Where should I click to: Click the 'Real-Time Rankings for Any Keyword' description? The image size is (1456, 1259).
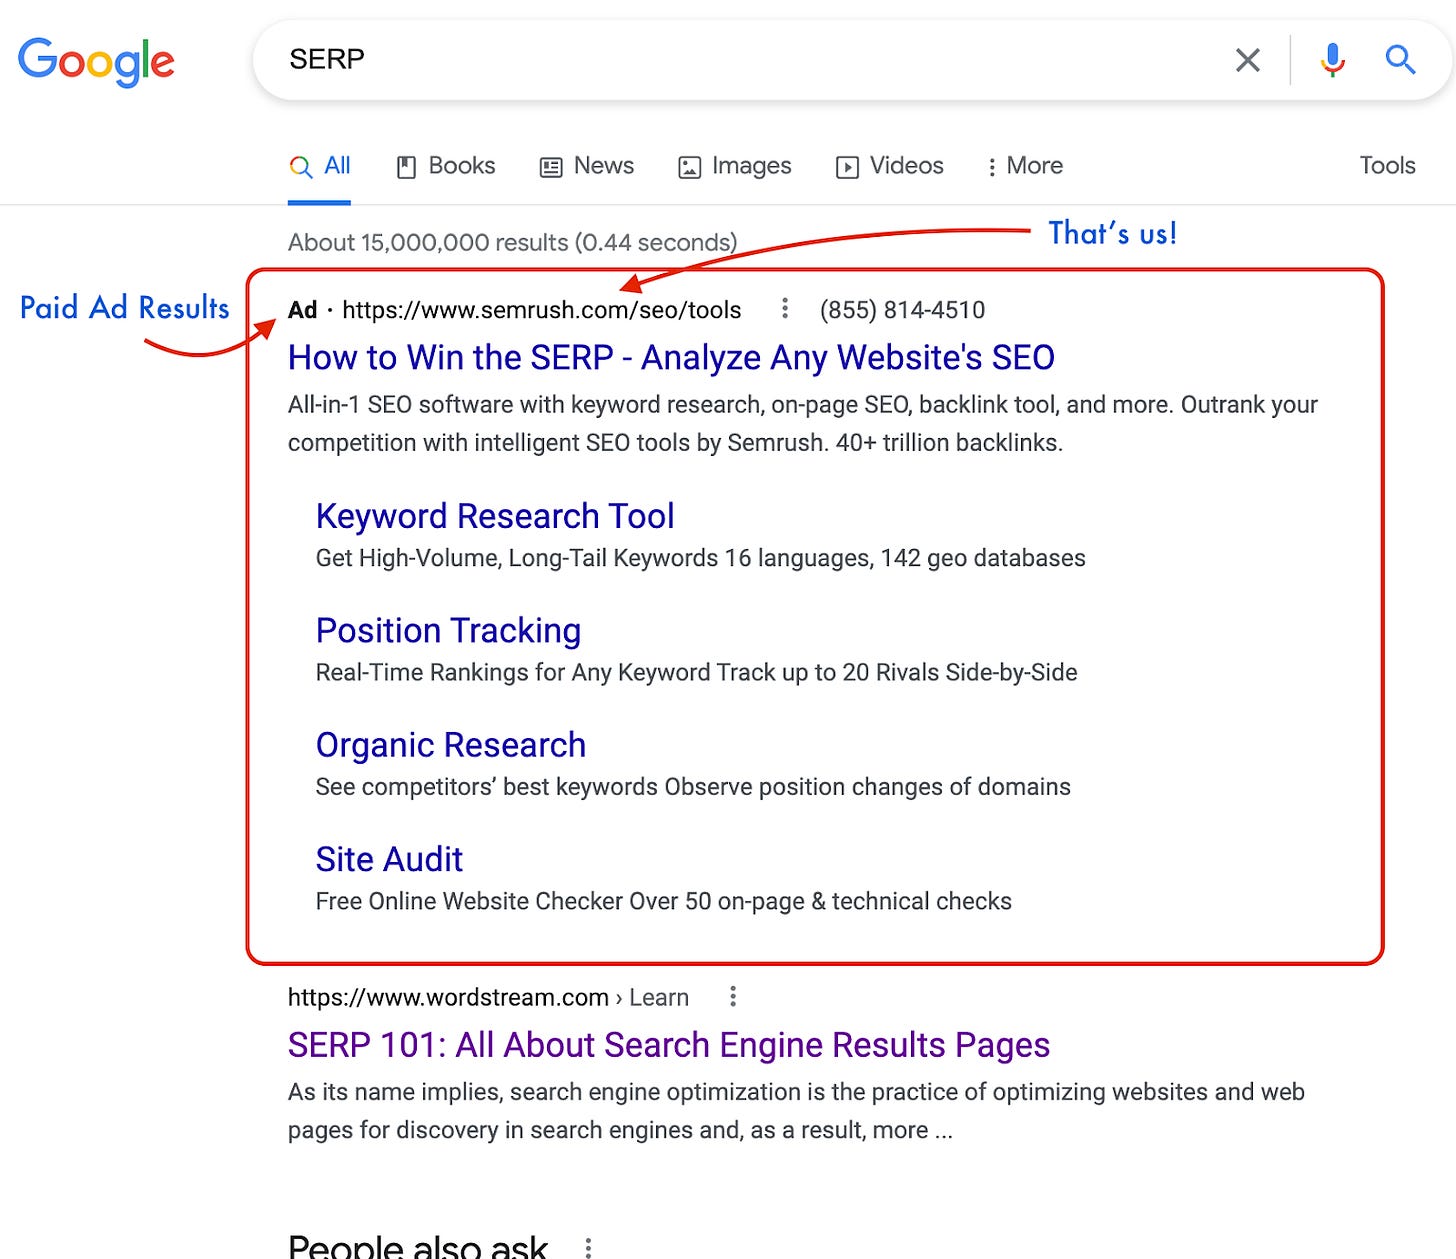tap(696, 672)
